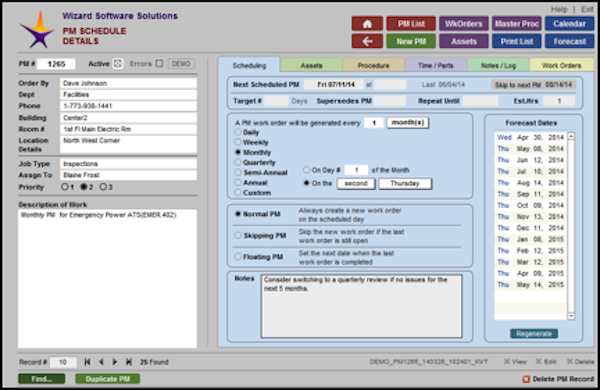The image size is (600, 390).
Task: Open the Work Orders tab
Action: pos(561,65)
